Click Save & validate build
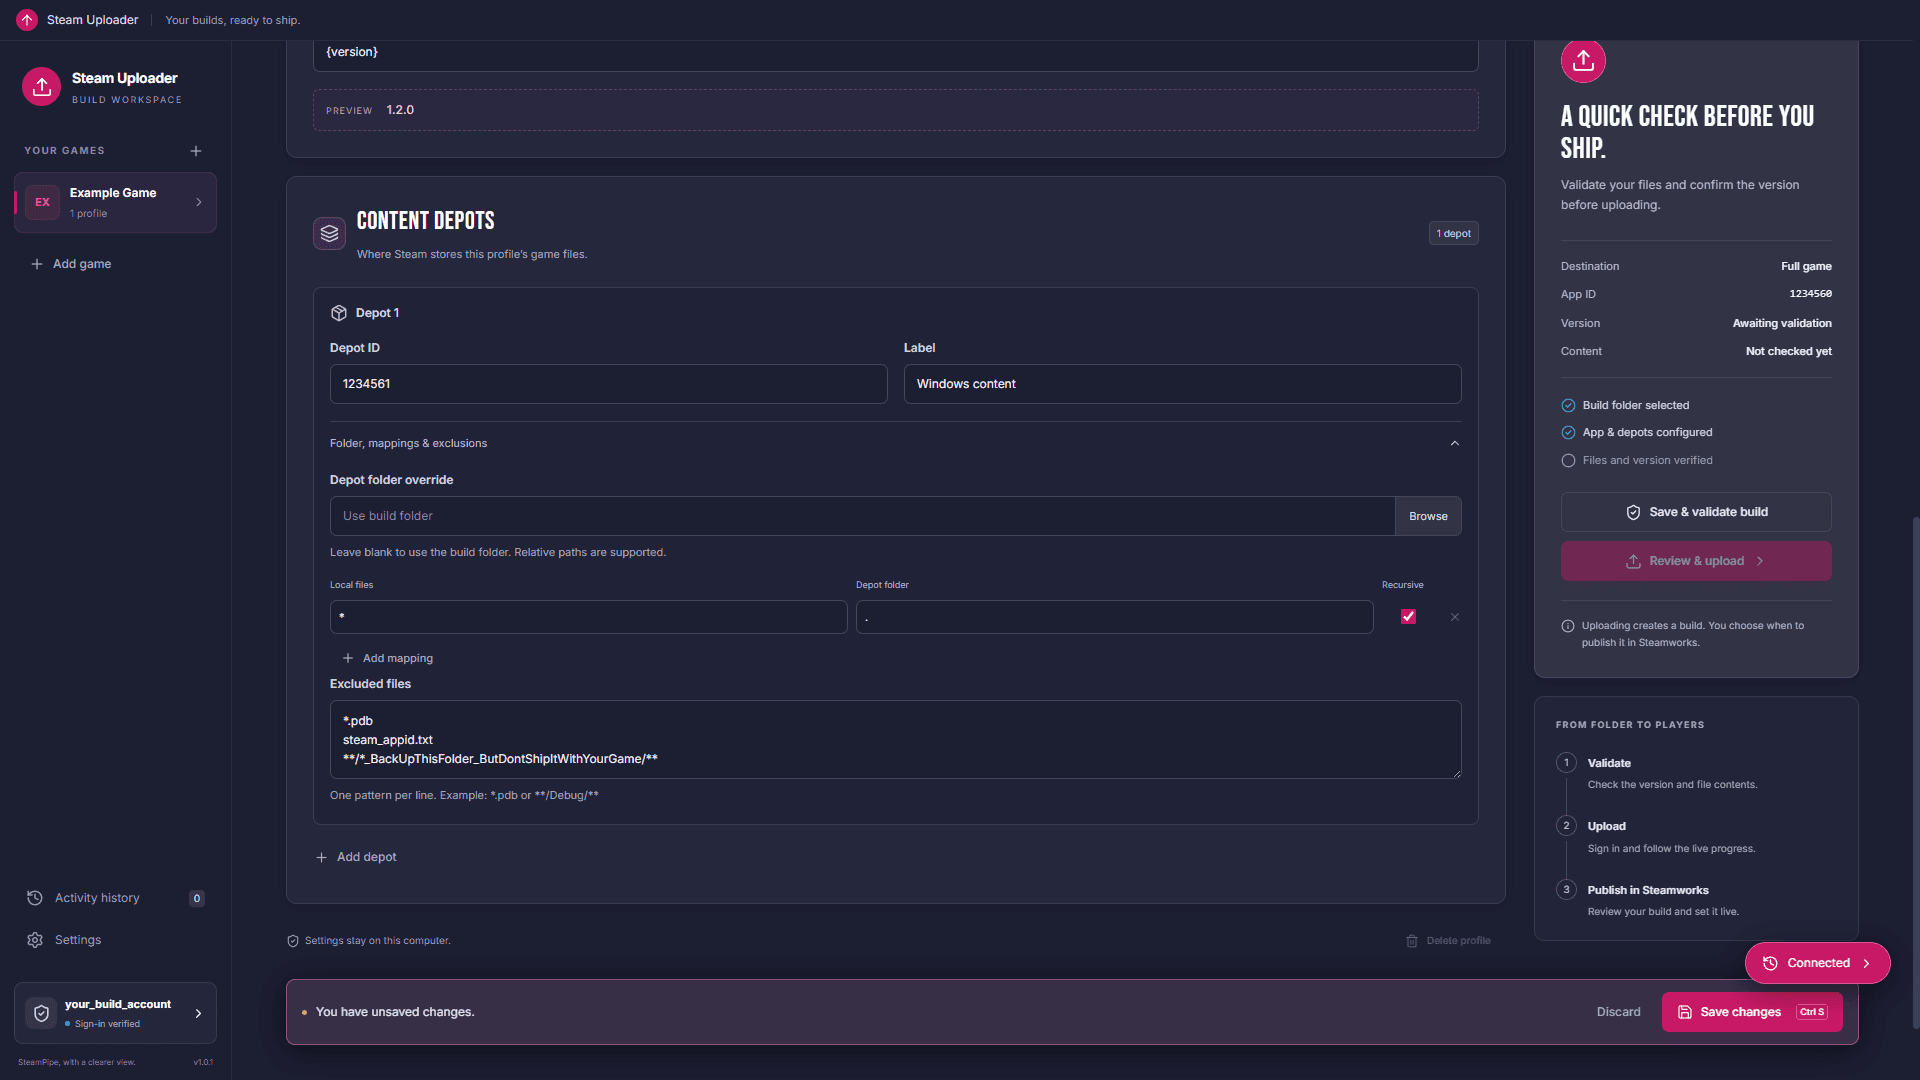 pyautogui.click(x=1696, y=512)
